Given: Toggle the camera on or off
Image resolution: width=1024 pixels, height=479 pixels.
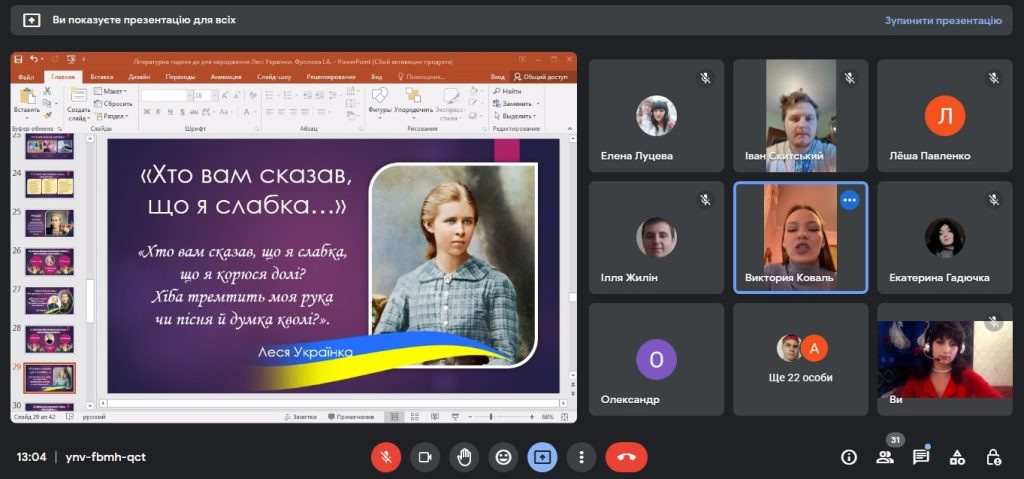Looking at the screenshot, I should pos(425,457).
